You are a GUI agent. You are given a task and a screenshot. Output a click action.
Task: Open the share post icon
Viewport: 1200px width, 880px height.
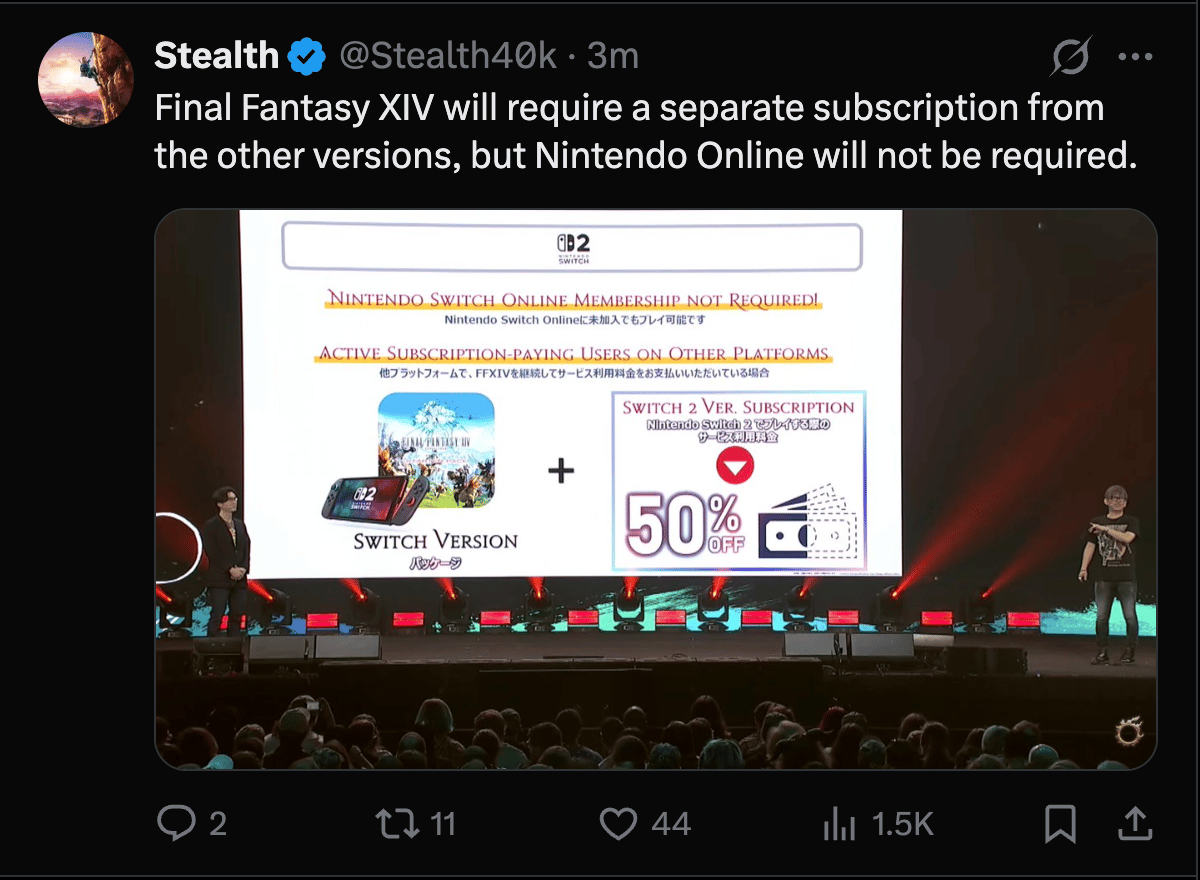1135,823
